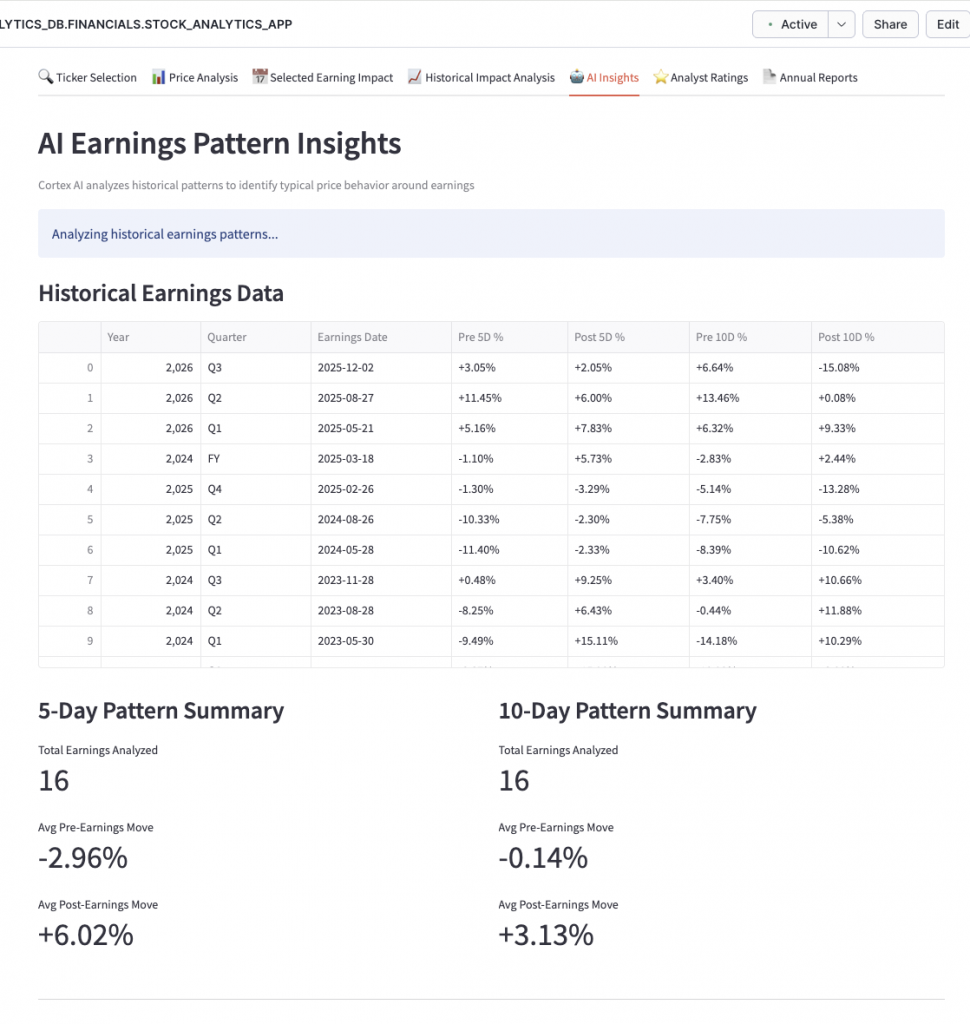Click the Post 5D % column header

click(x=600, y=337)
